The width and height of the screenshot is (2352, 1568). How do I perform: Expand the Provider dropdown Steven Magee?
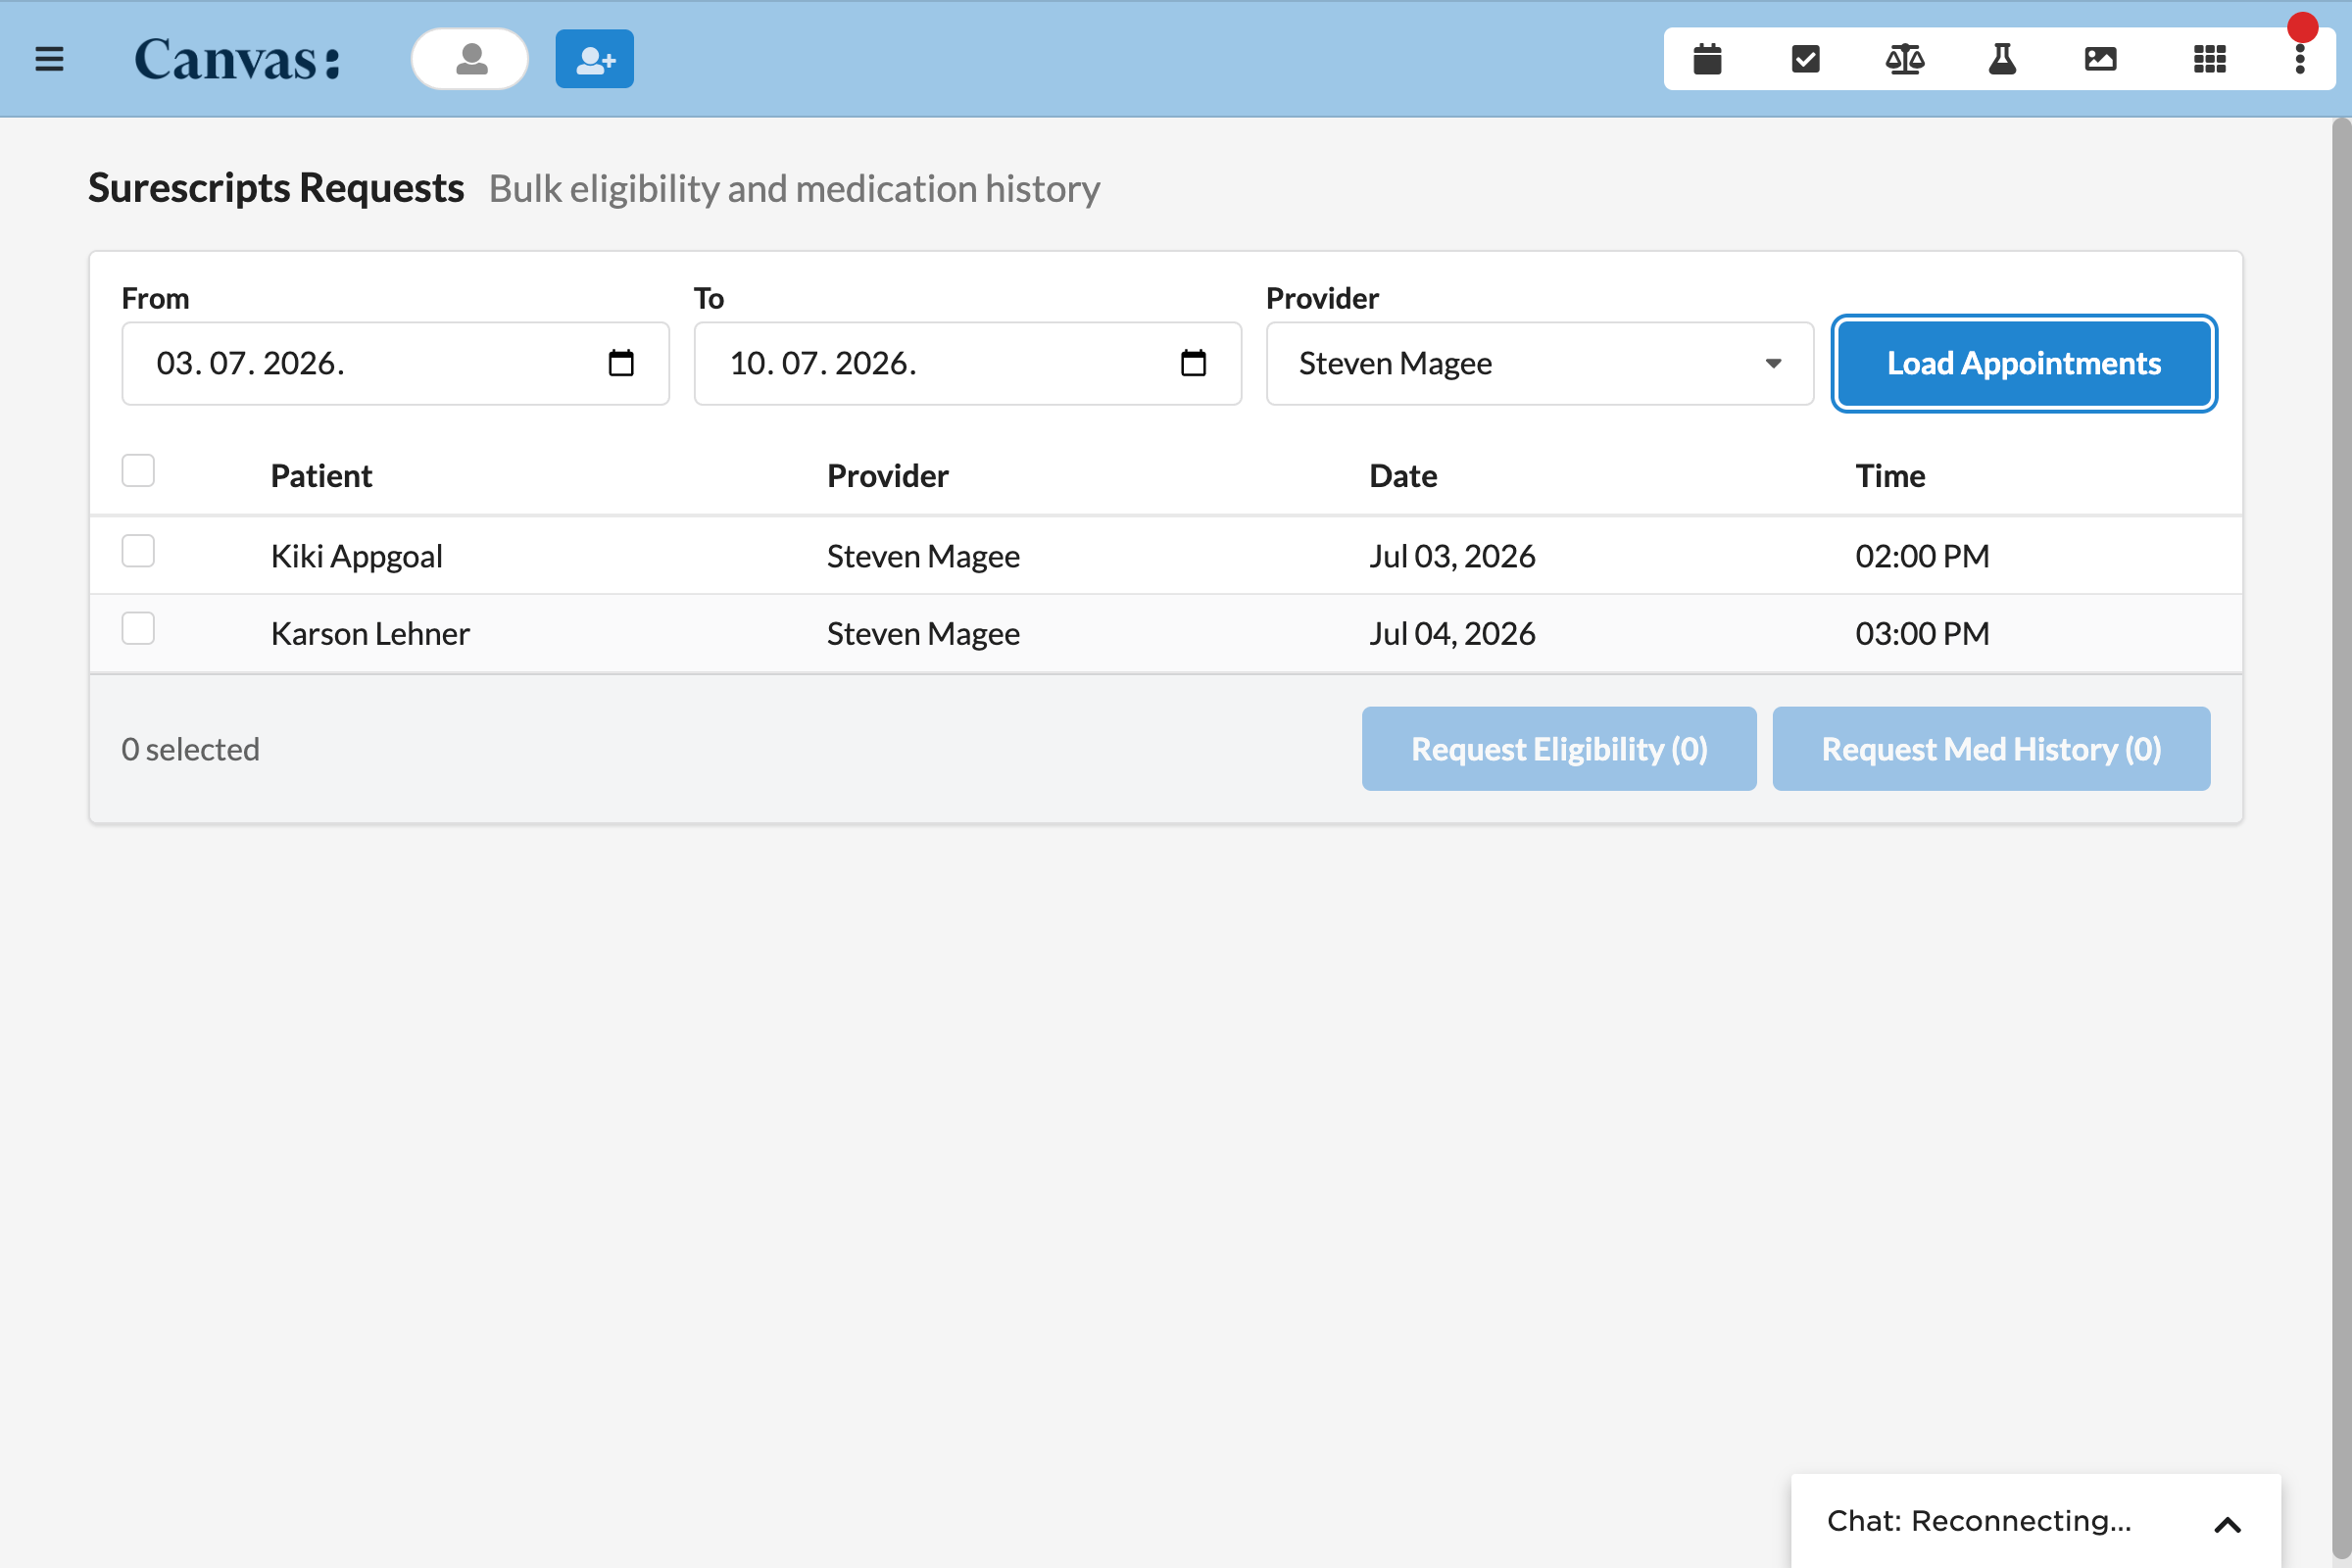[1540, 363]
